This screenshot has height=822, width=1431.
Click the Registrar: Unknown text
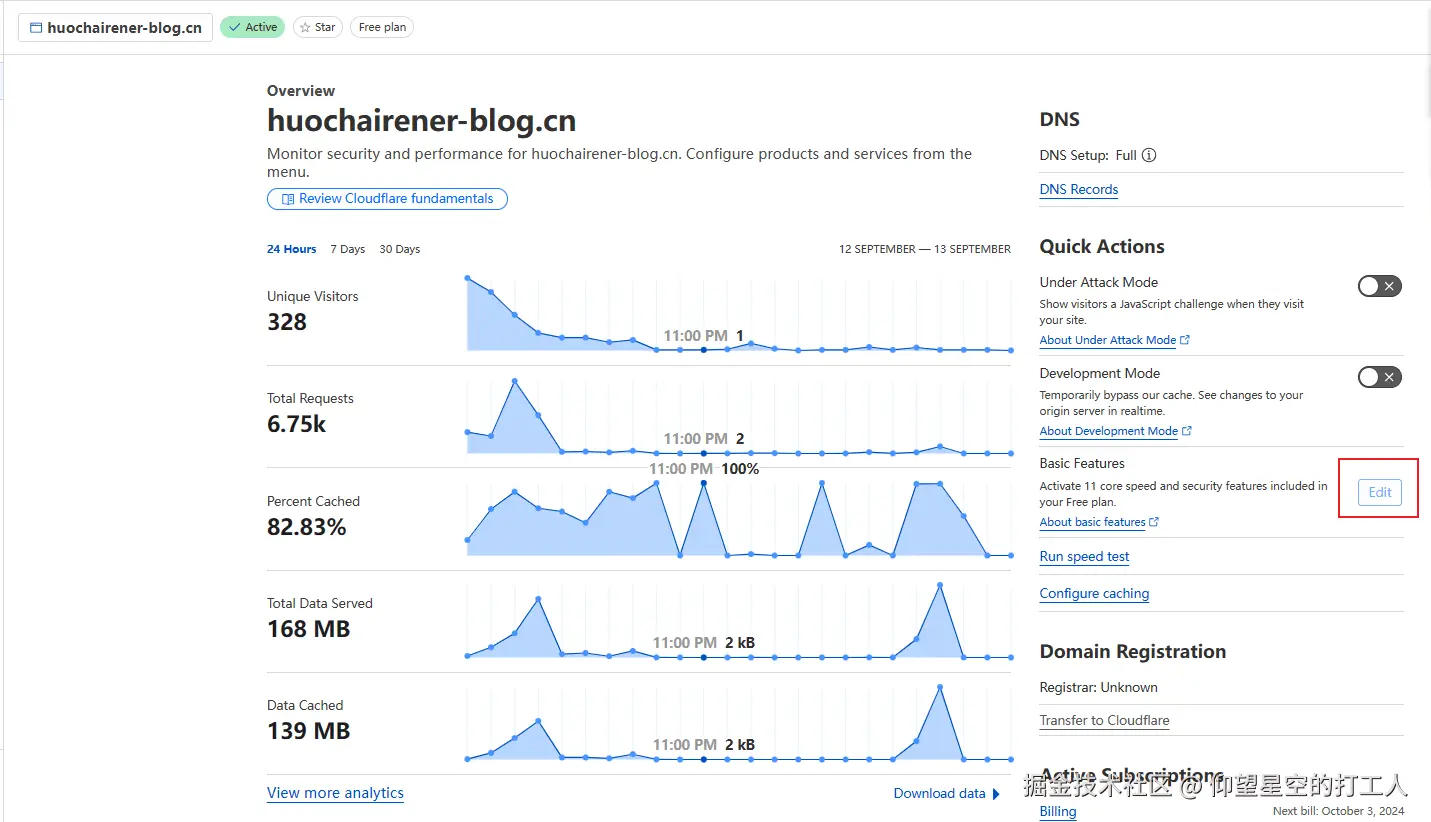pyautogui.click(x=1099, y=687)
